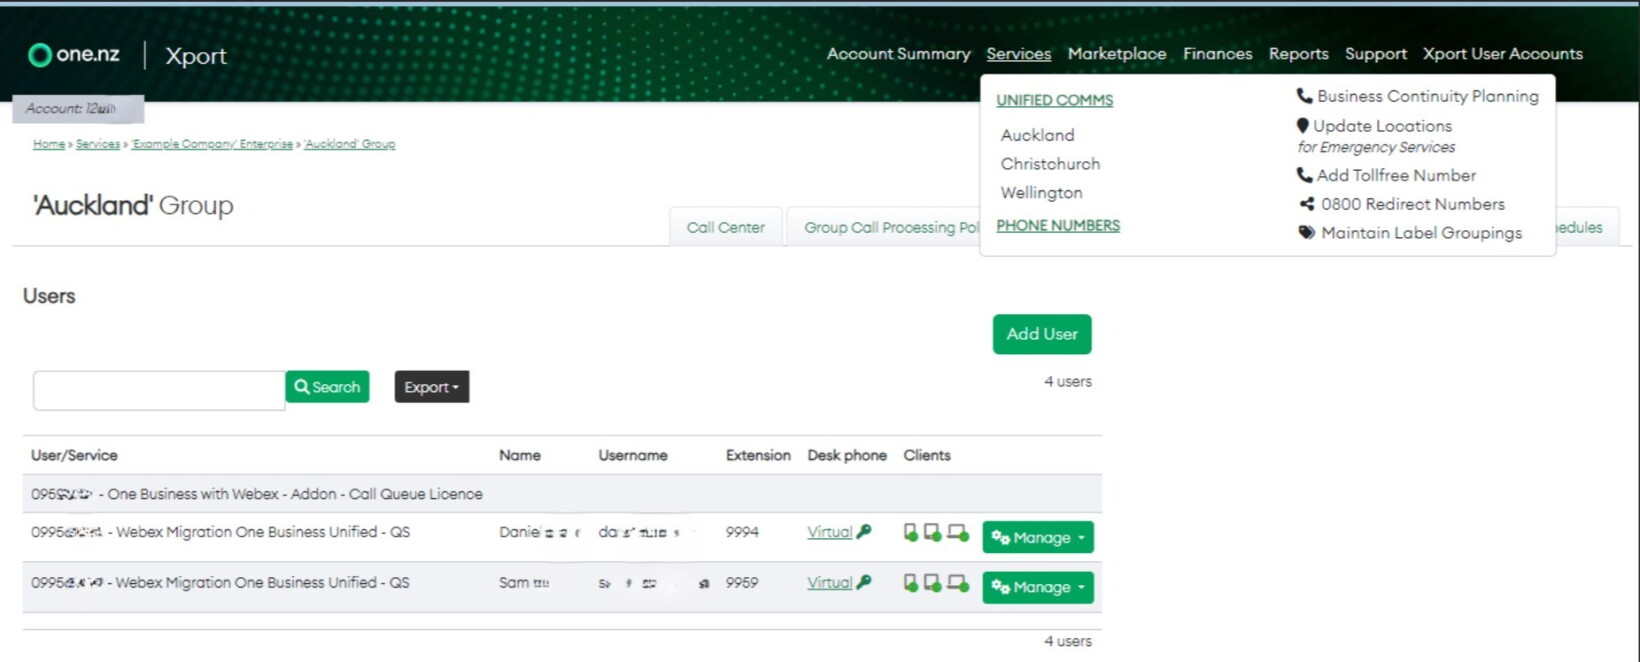Image resolution: width=1640 pixels, height=662 pixels.
Task: Open the Finances menu
Action: point(1217,54)
